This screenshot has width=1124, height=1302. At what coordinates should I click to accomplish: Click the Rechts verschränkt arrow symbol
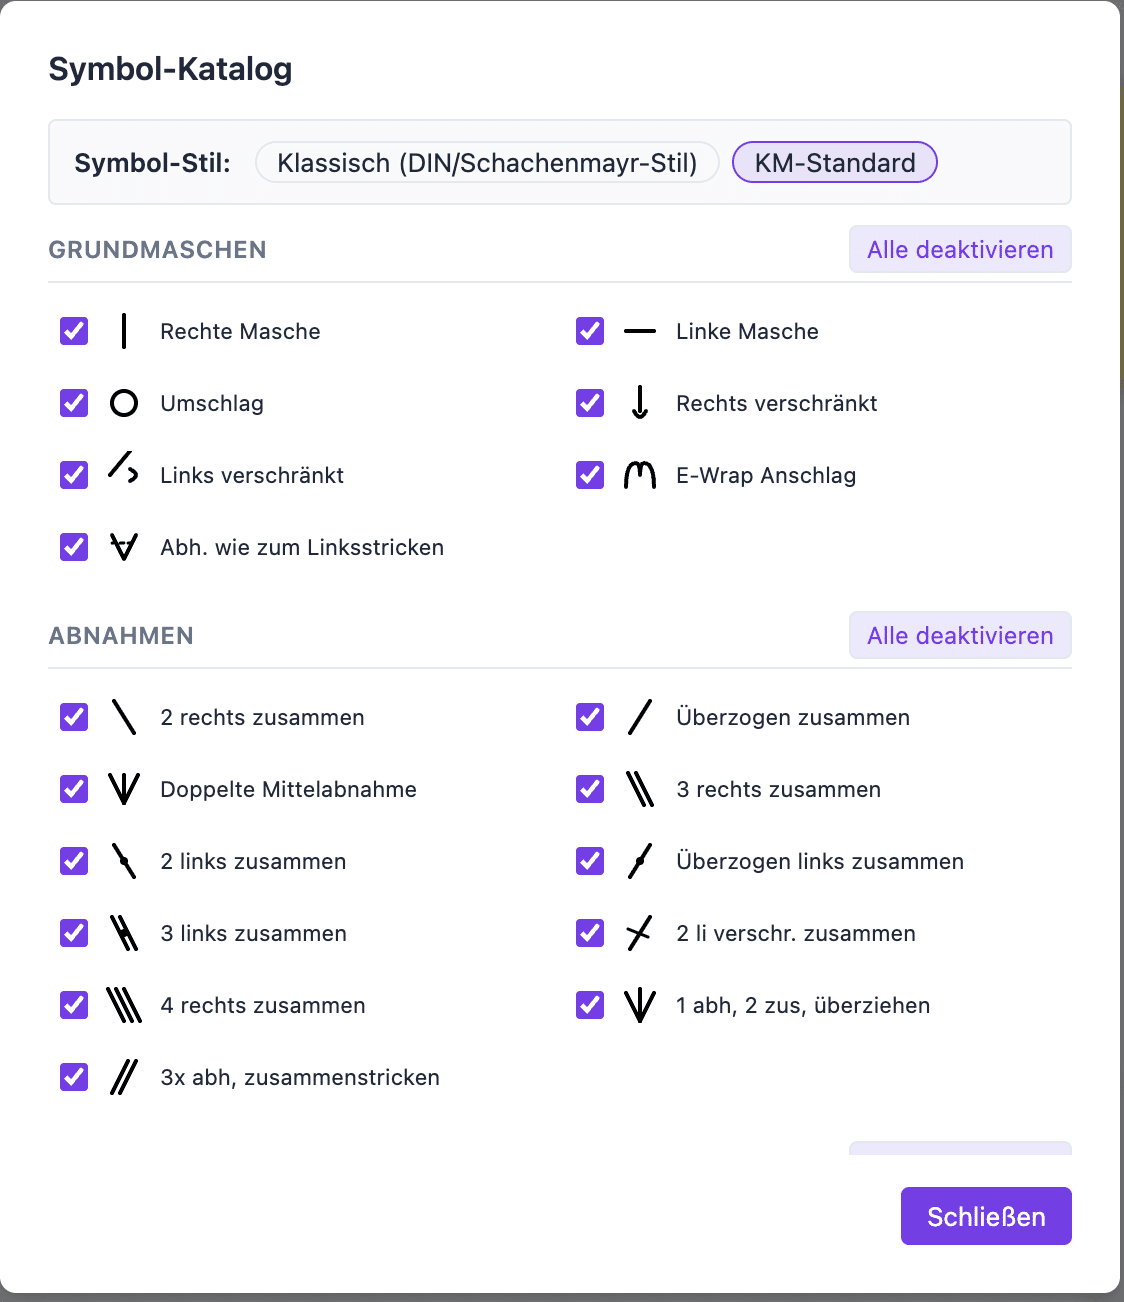click(640, 403)
